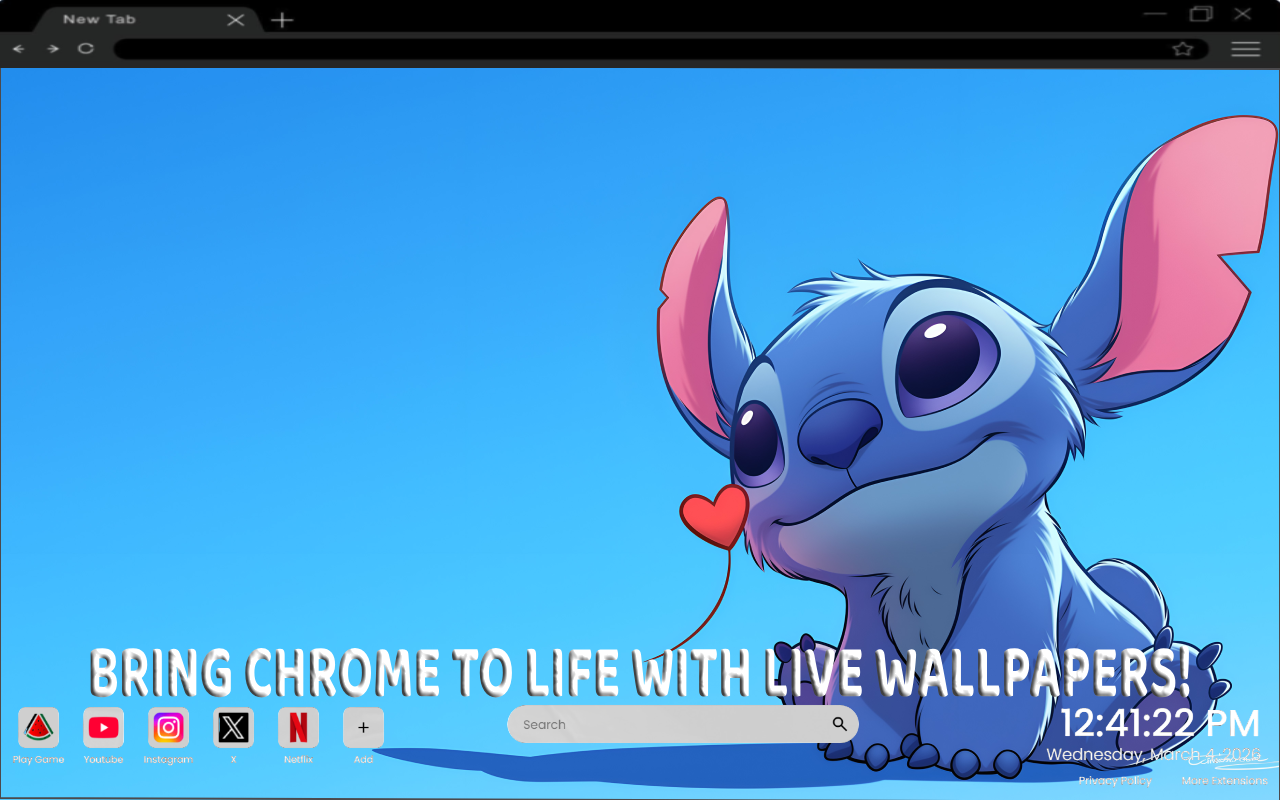Close the New Tab tab

[x=235, y=19]
